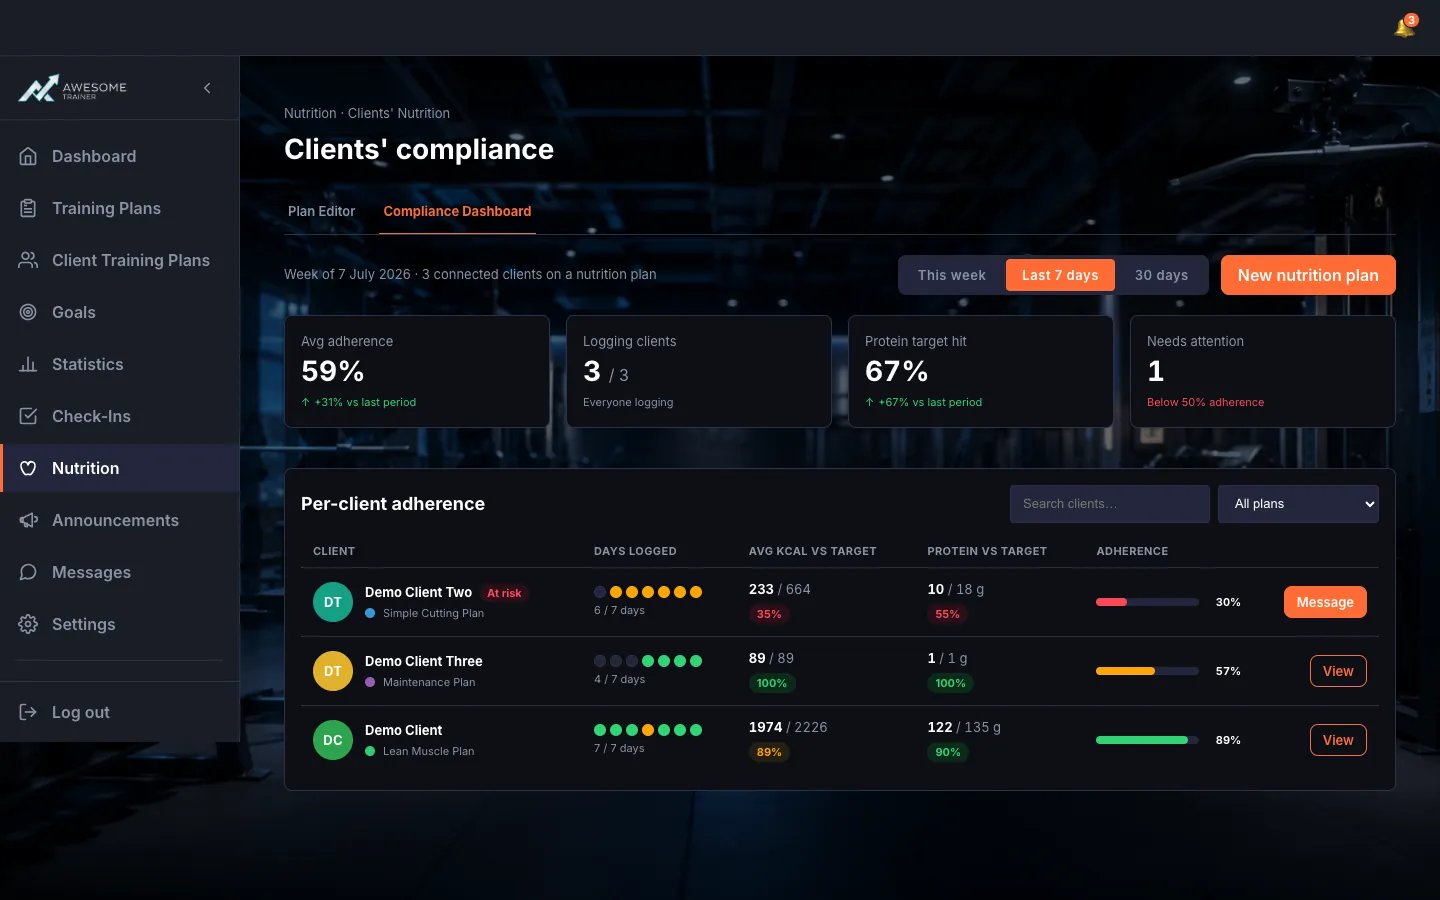Click Demo Client Two's days logged dots
This screenshot has height=900, width=1440.
pos(648,592)
